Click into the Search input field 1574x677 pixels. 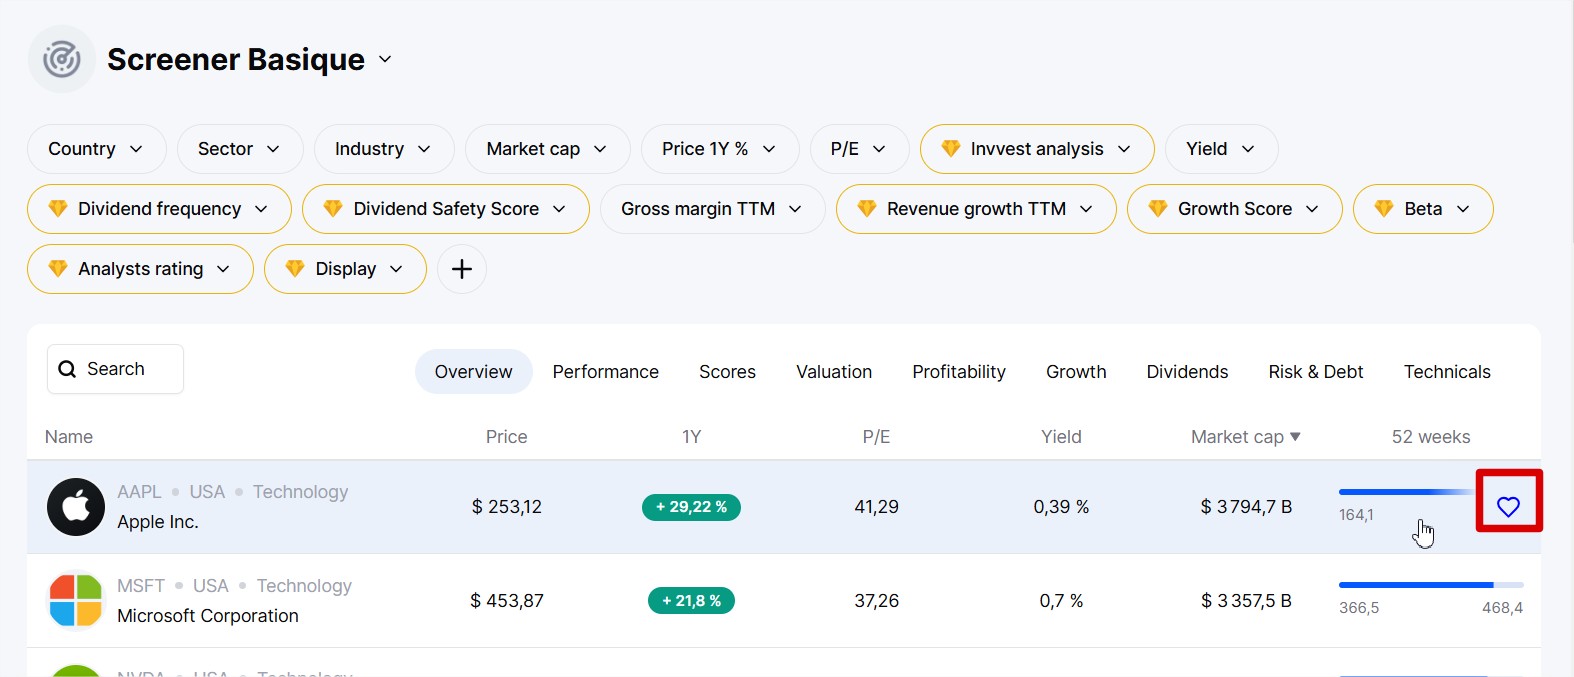click(x=115, y=369)
